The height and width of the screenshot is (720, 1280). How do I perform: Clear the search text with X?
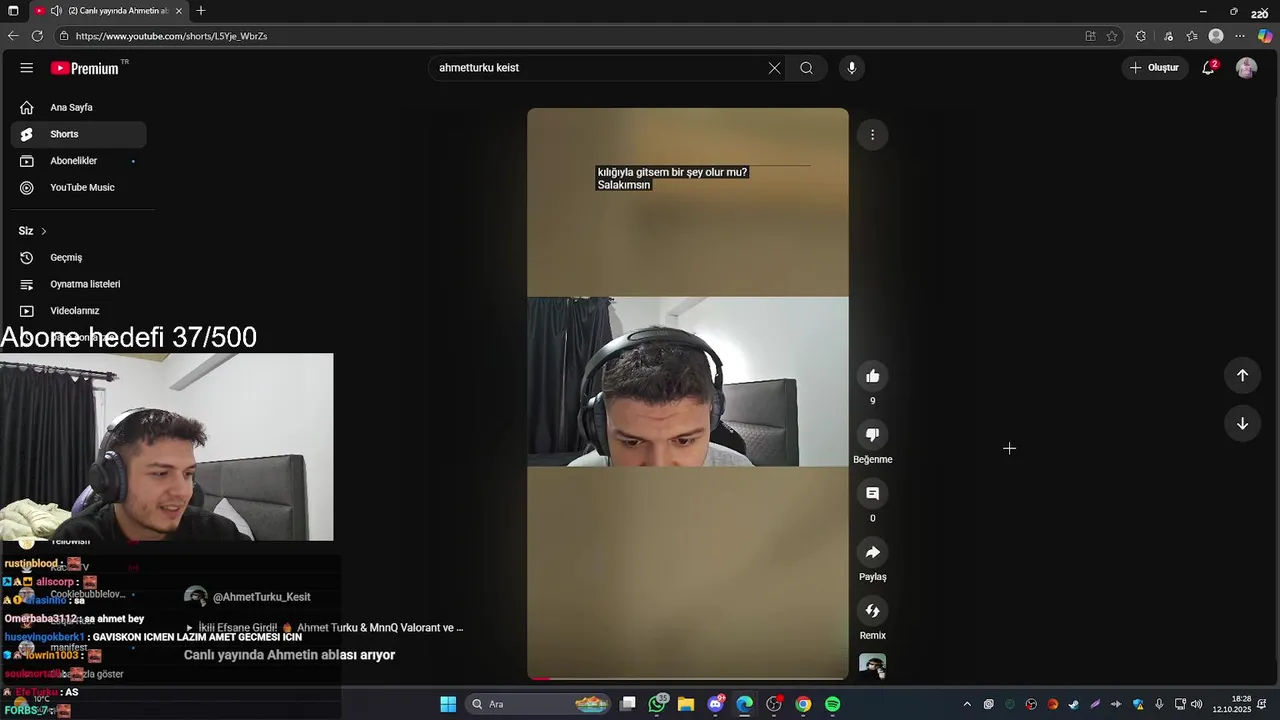click(x=774, y=68)
